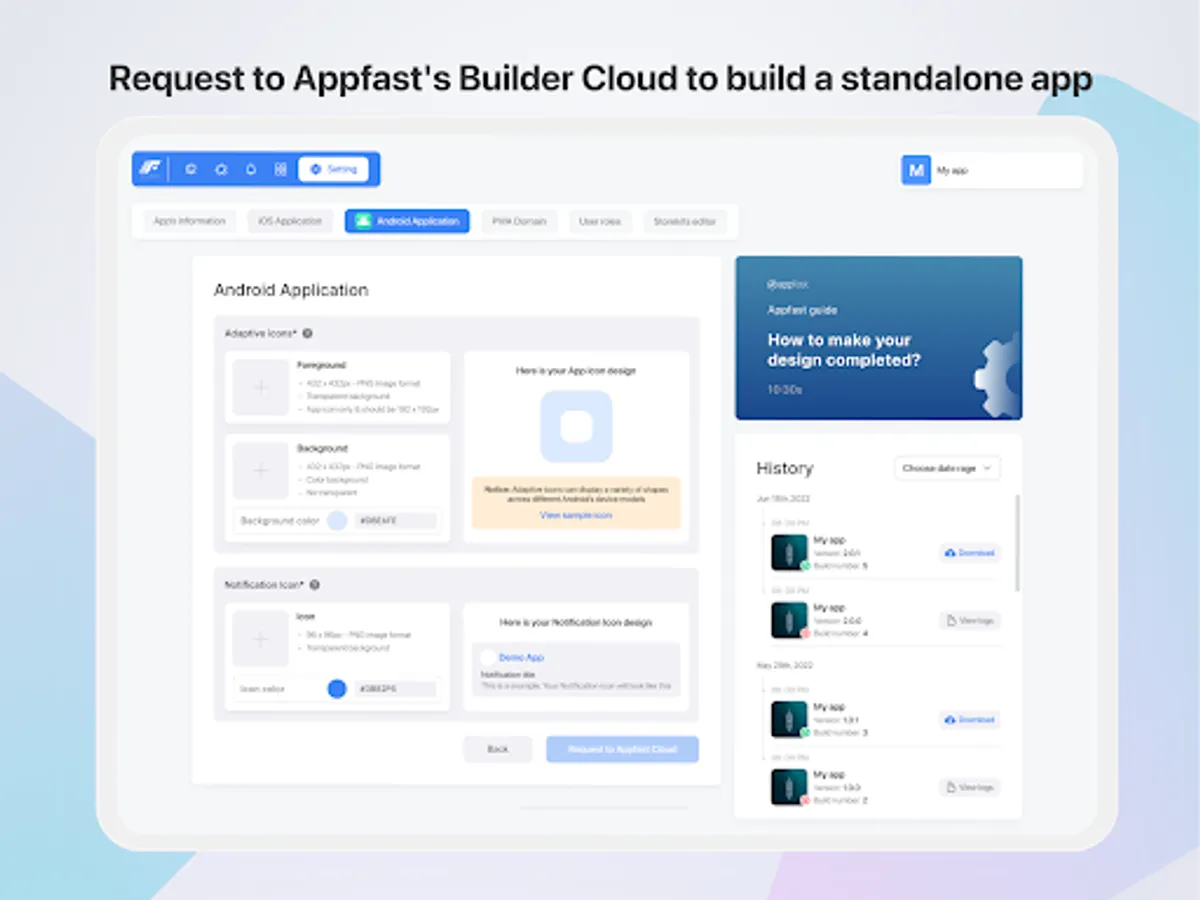
Task: Switch to the Apps information tab
Action: (189, 221)
